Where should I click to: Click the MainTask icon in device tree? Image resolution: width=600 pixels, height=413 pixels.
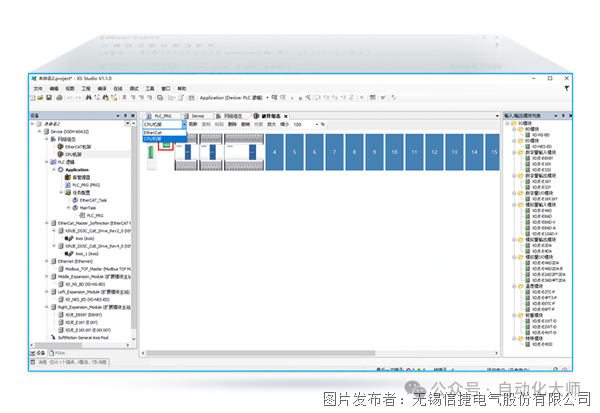point(75,208)
